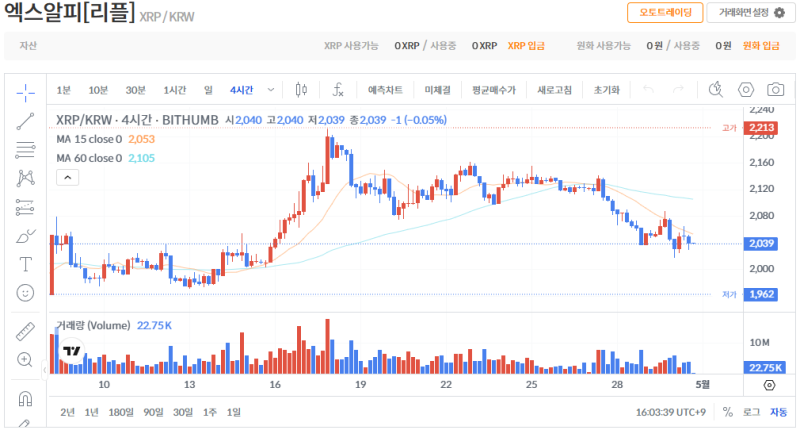The image size is (800, 430).
Task: Click the XRP 입금 link
Action: tap(526, 46)
